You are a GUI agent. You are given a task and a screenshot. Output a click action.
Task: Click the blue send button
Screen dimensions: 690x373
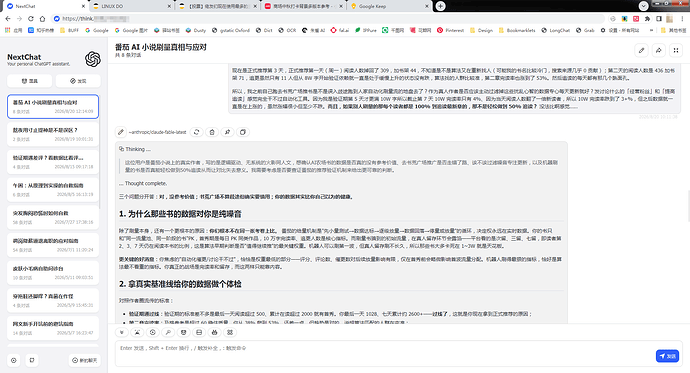(667, 356)
